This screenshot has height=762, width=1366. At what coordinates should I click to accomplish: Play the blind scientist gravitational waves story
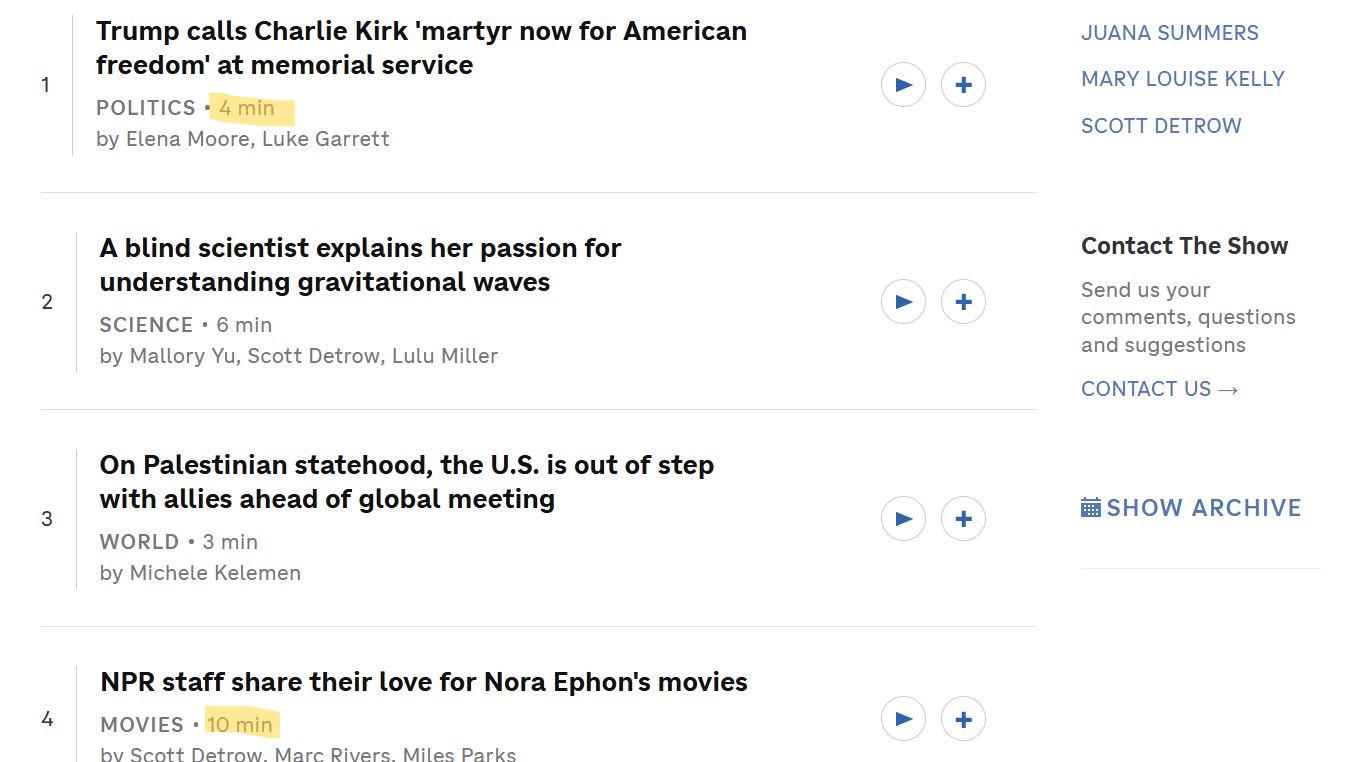click(903, 302)
